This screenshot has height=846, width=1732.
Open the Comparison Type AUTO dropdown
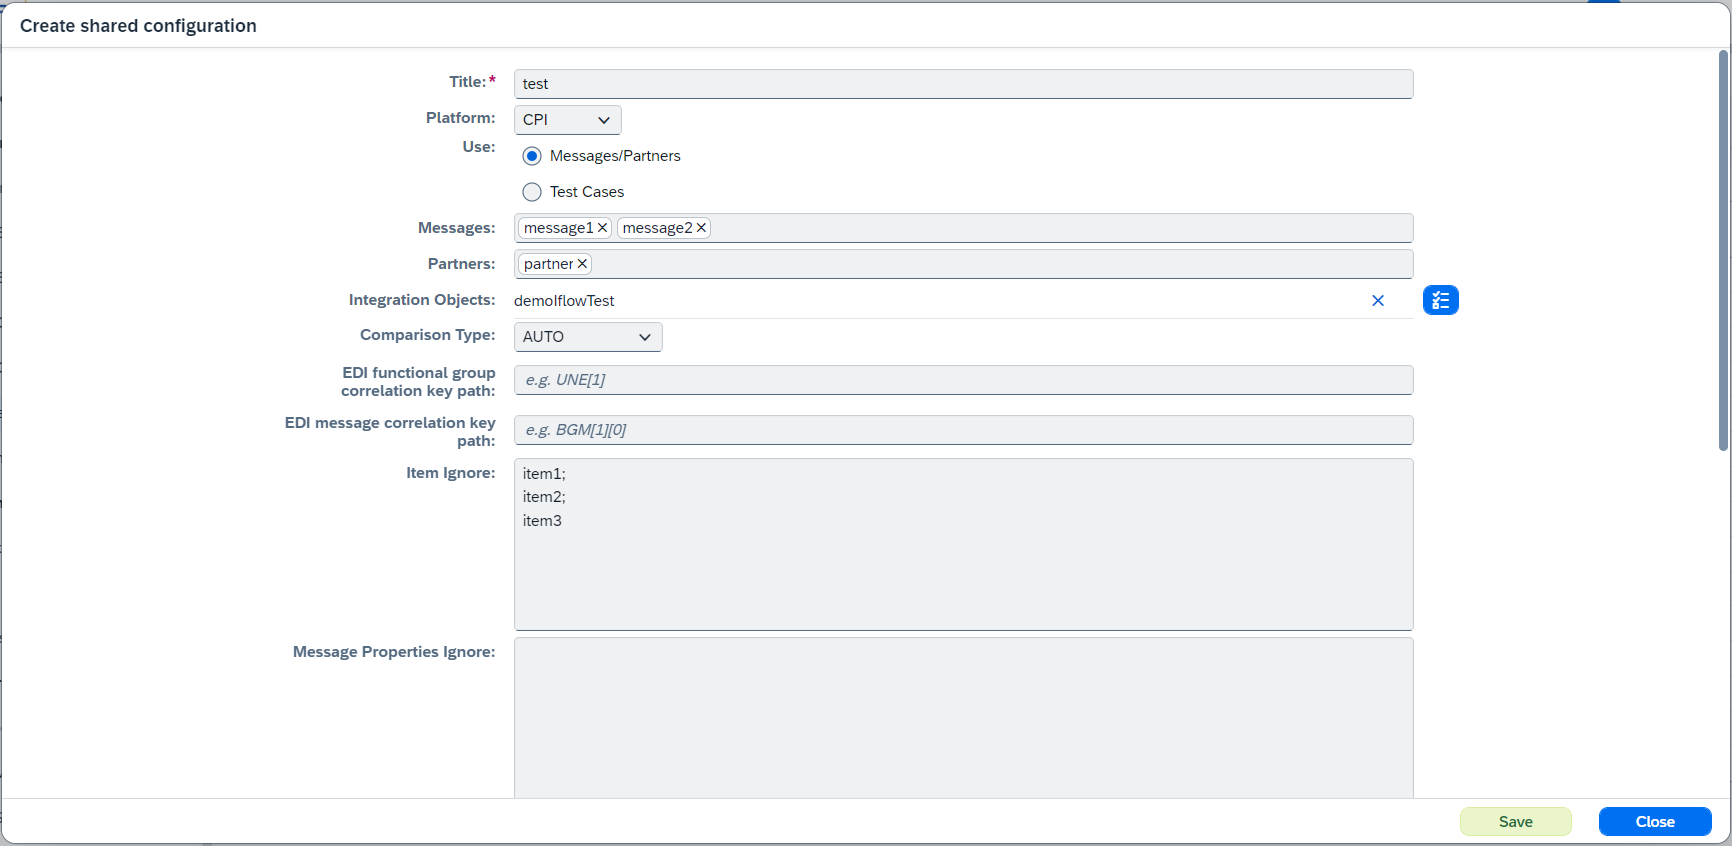(x=588, y=337)
